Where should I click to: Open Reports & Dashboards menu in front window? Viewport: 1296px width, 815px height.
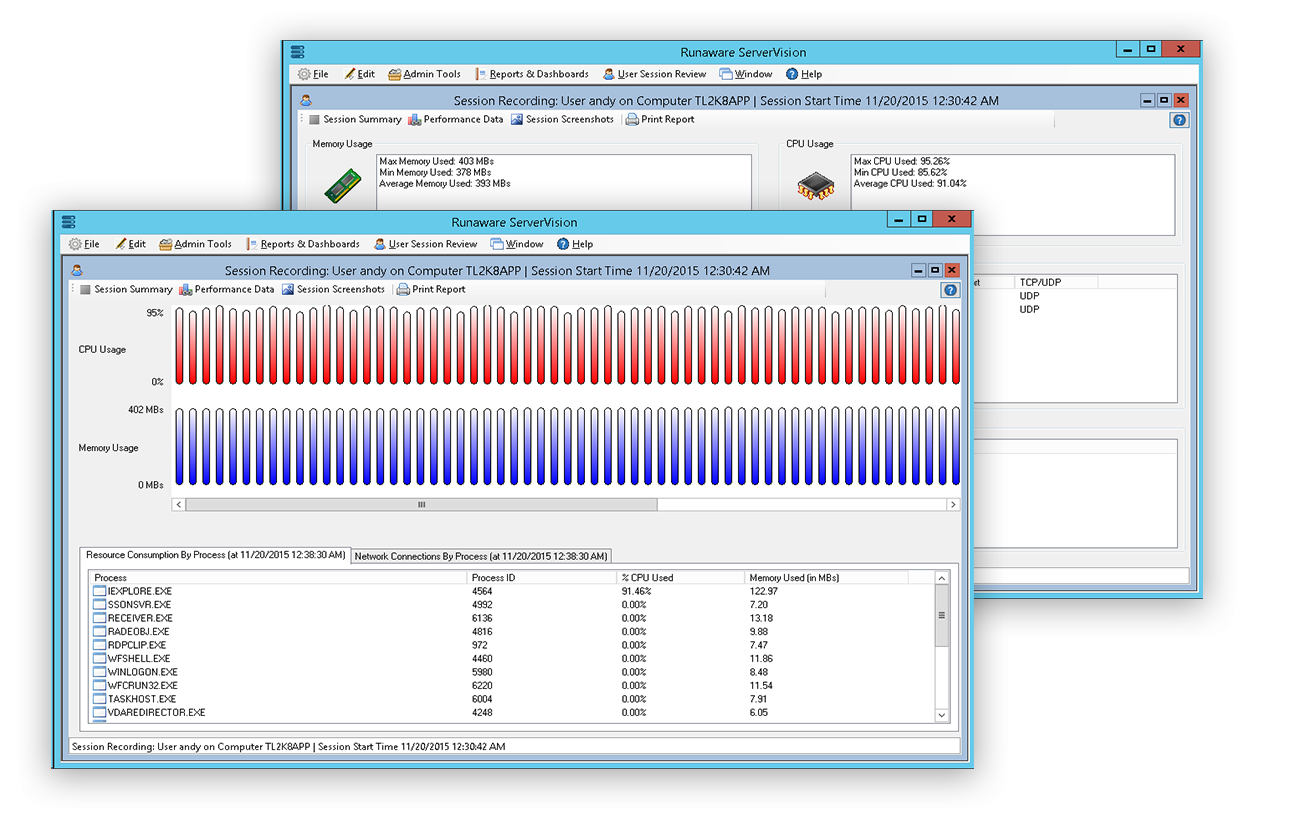[309, 244]
